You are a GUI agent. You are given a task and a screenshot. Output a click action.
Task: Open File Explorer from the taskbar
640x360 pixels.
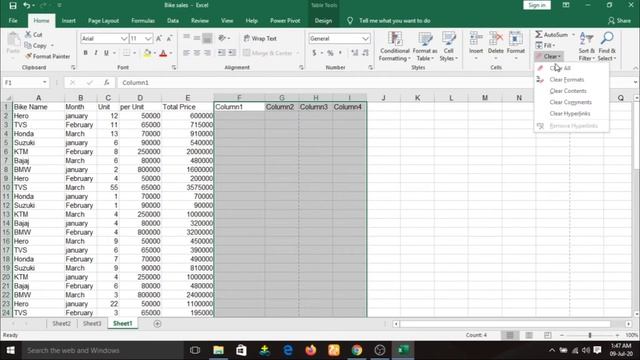point(218,350)
